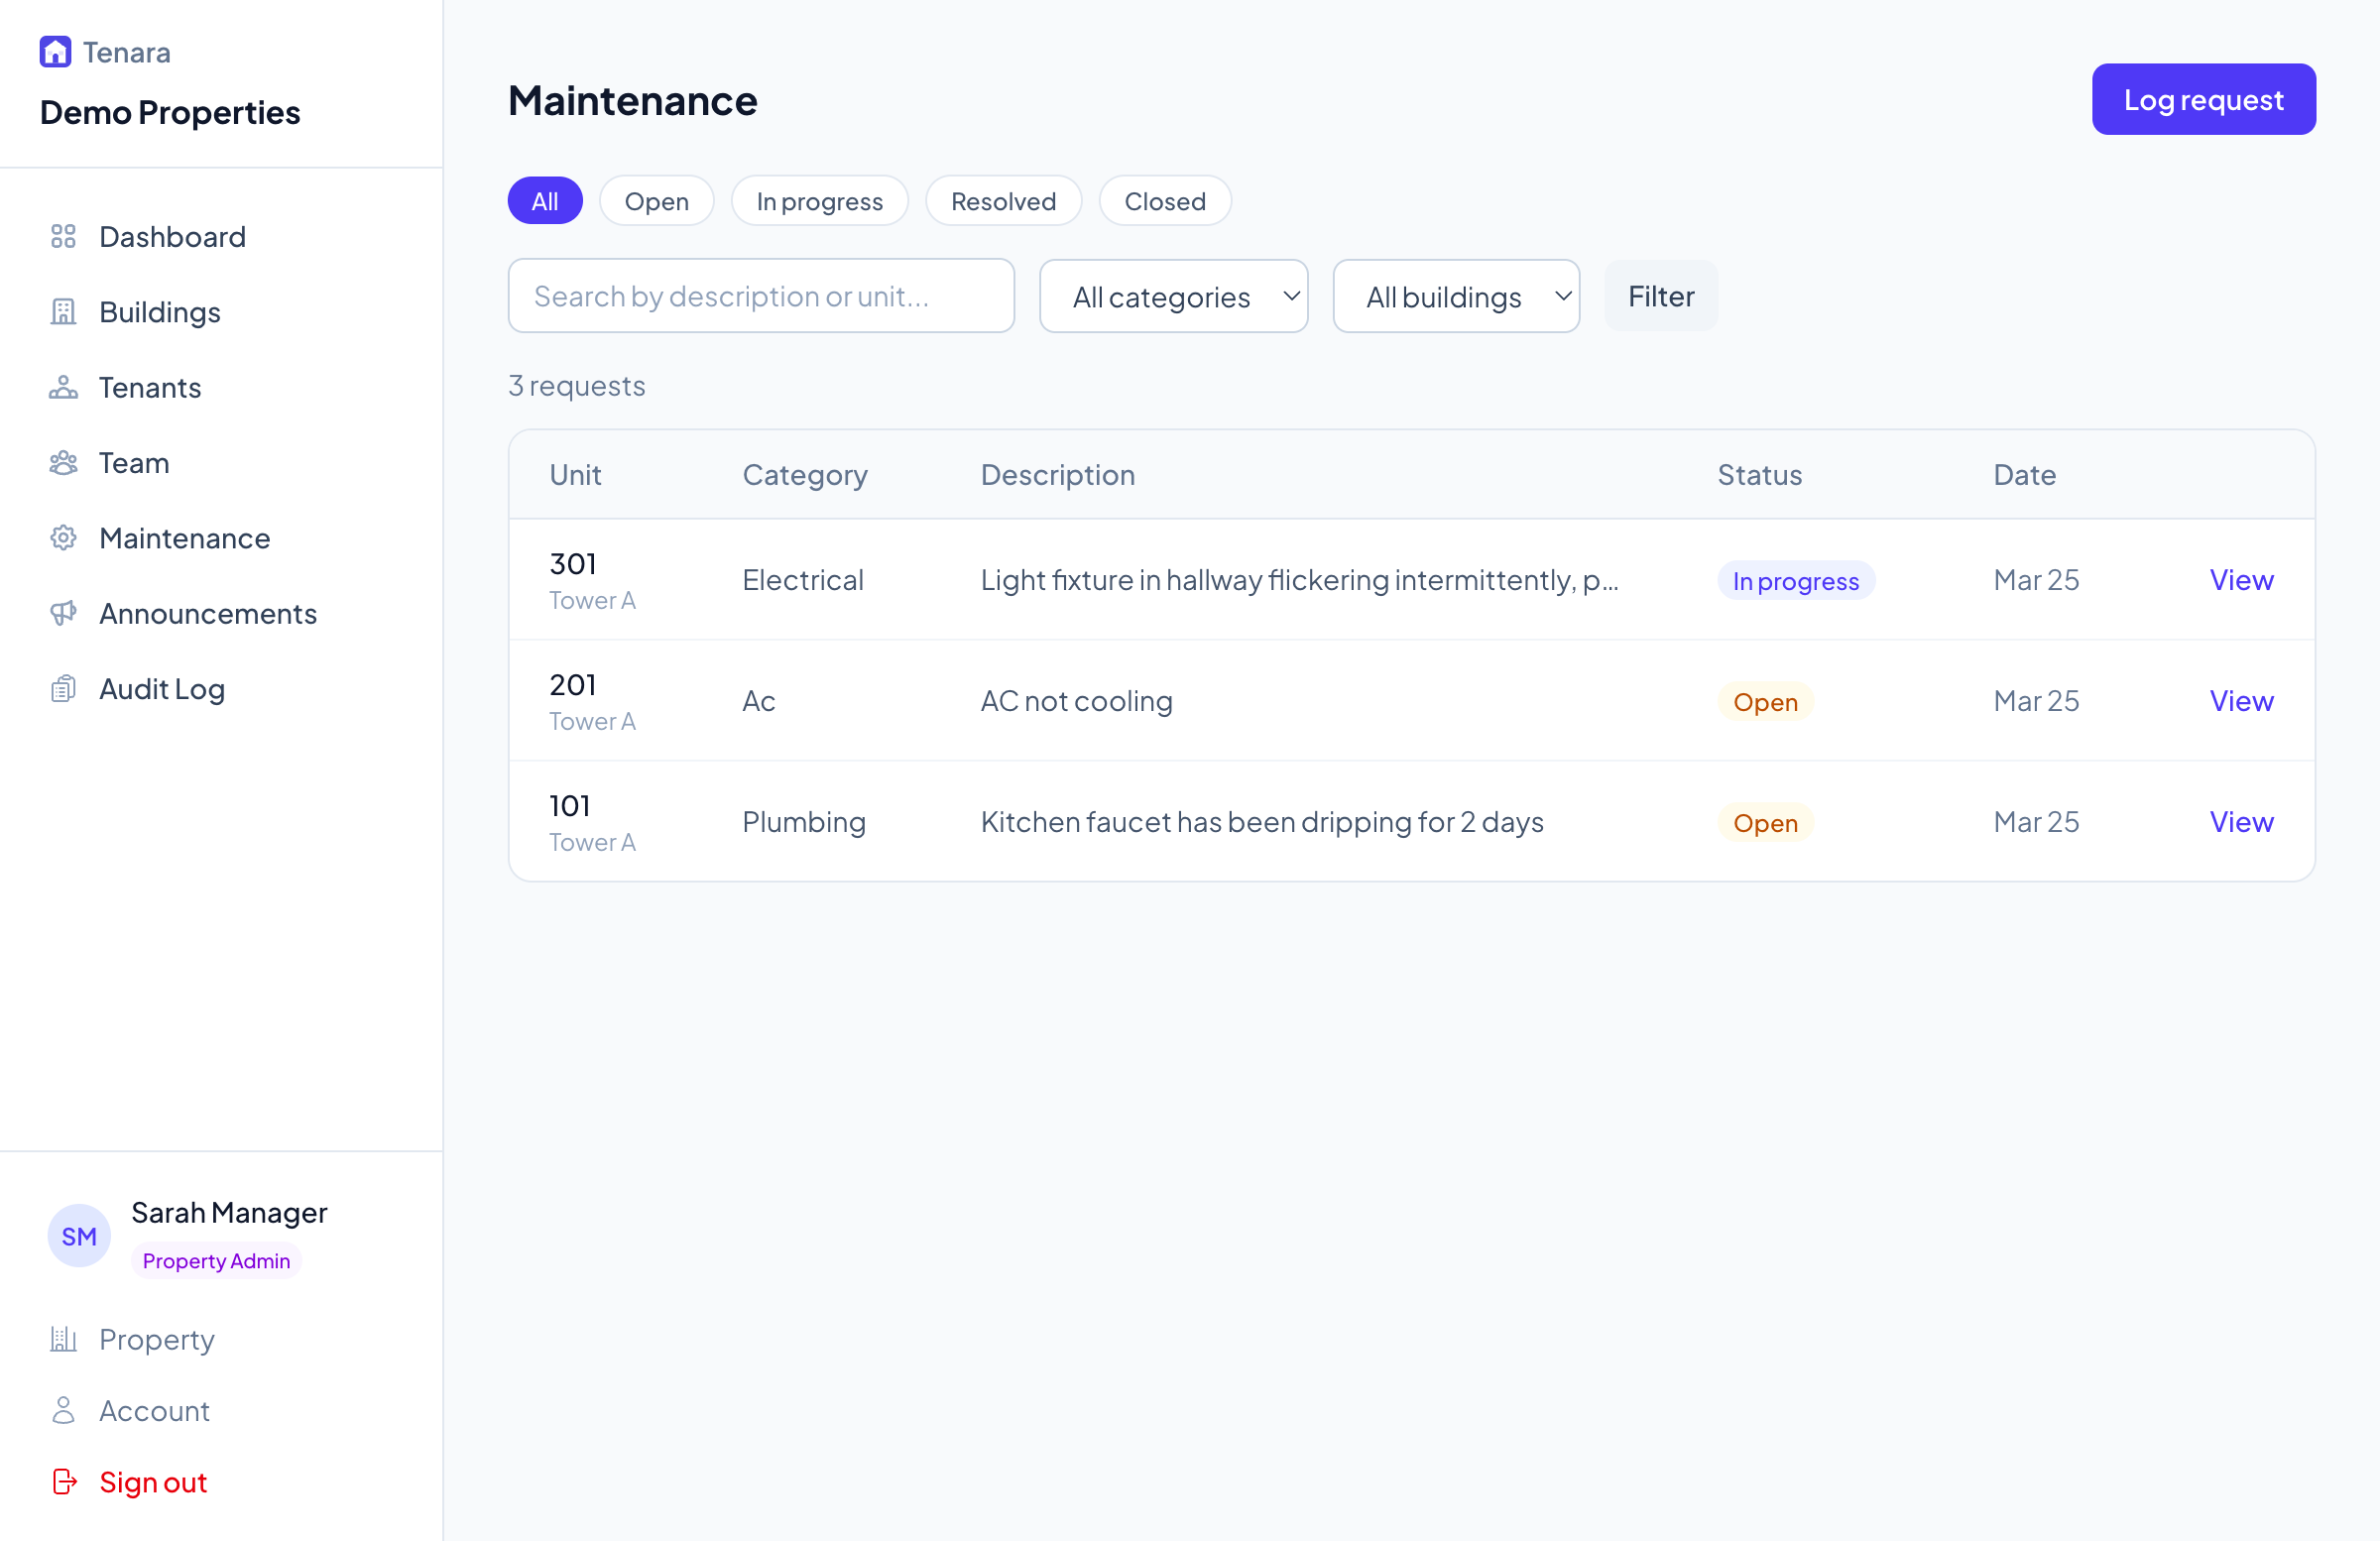
Task: Click the Log request button
Action: 2203,98
